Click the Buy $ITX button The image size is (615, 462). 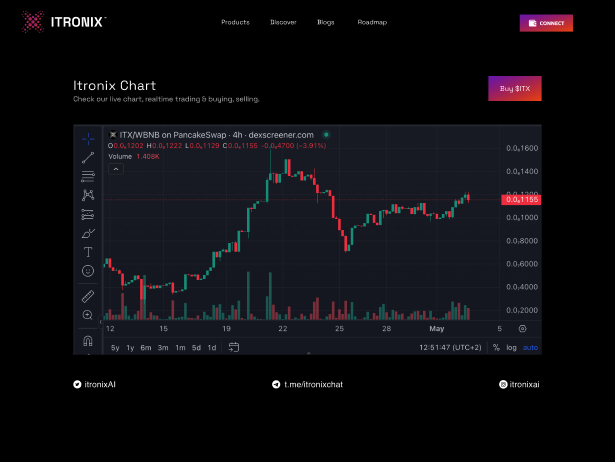click(x=515, y=89)
